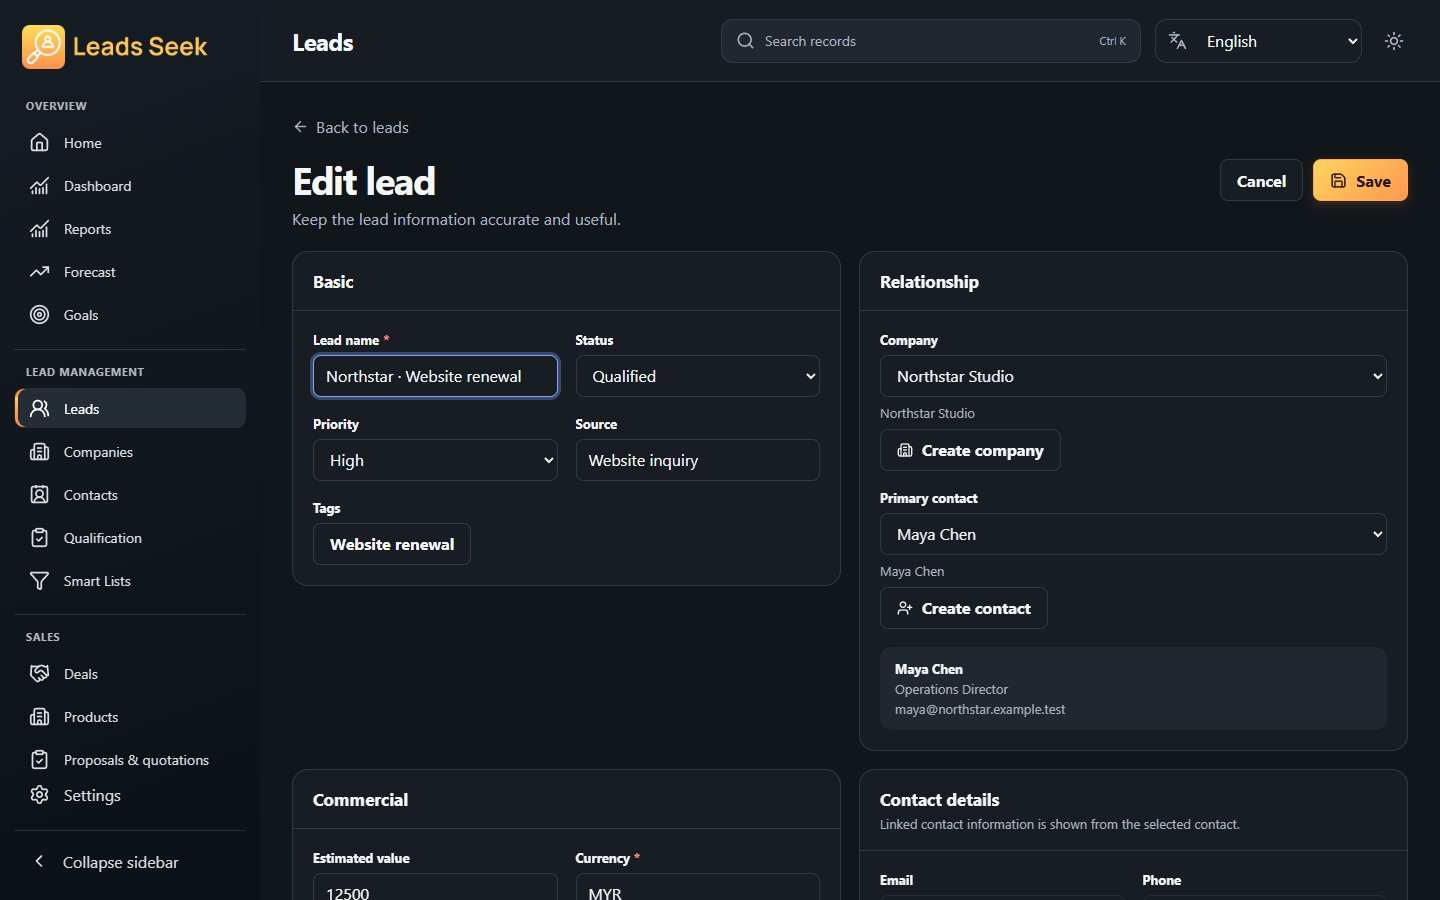Open the Settings gear icon
Screen dimensions: 1440x900
click(x=39, y=795)
